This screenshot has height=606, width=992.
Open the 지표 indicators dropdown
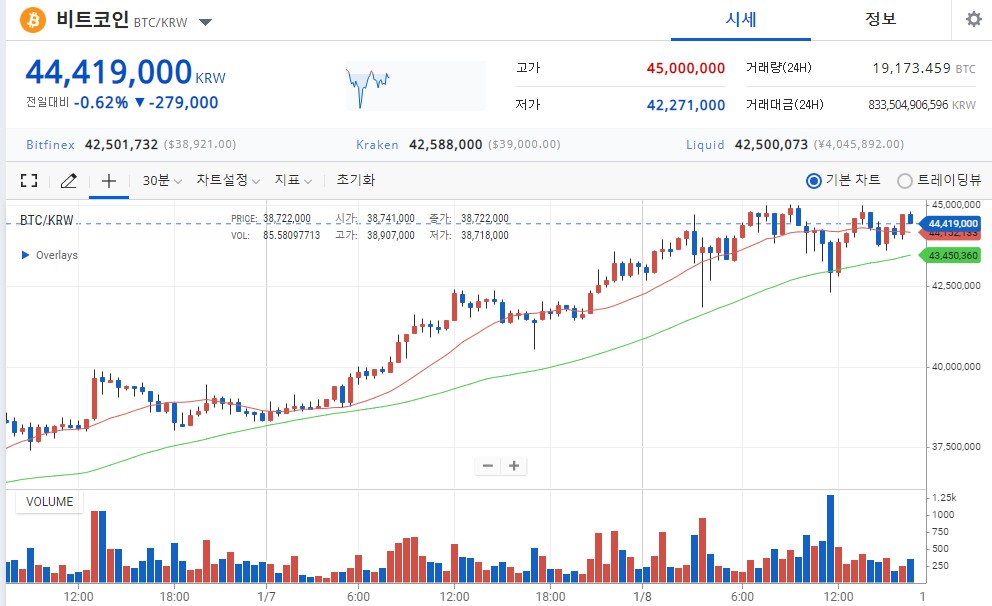tap(293, 180)
